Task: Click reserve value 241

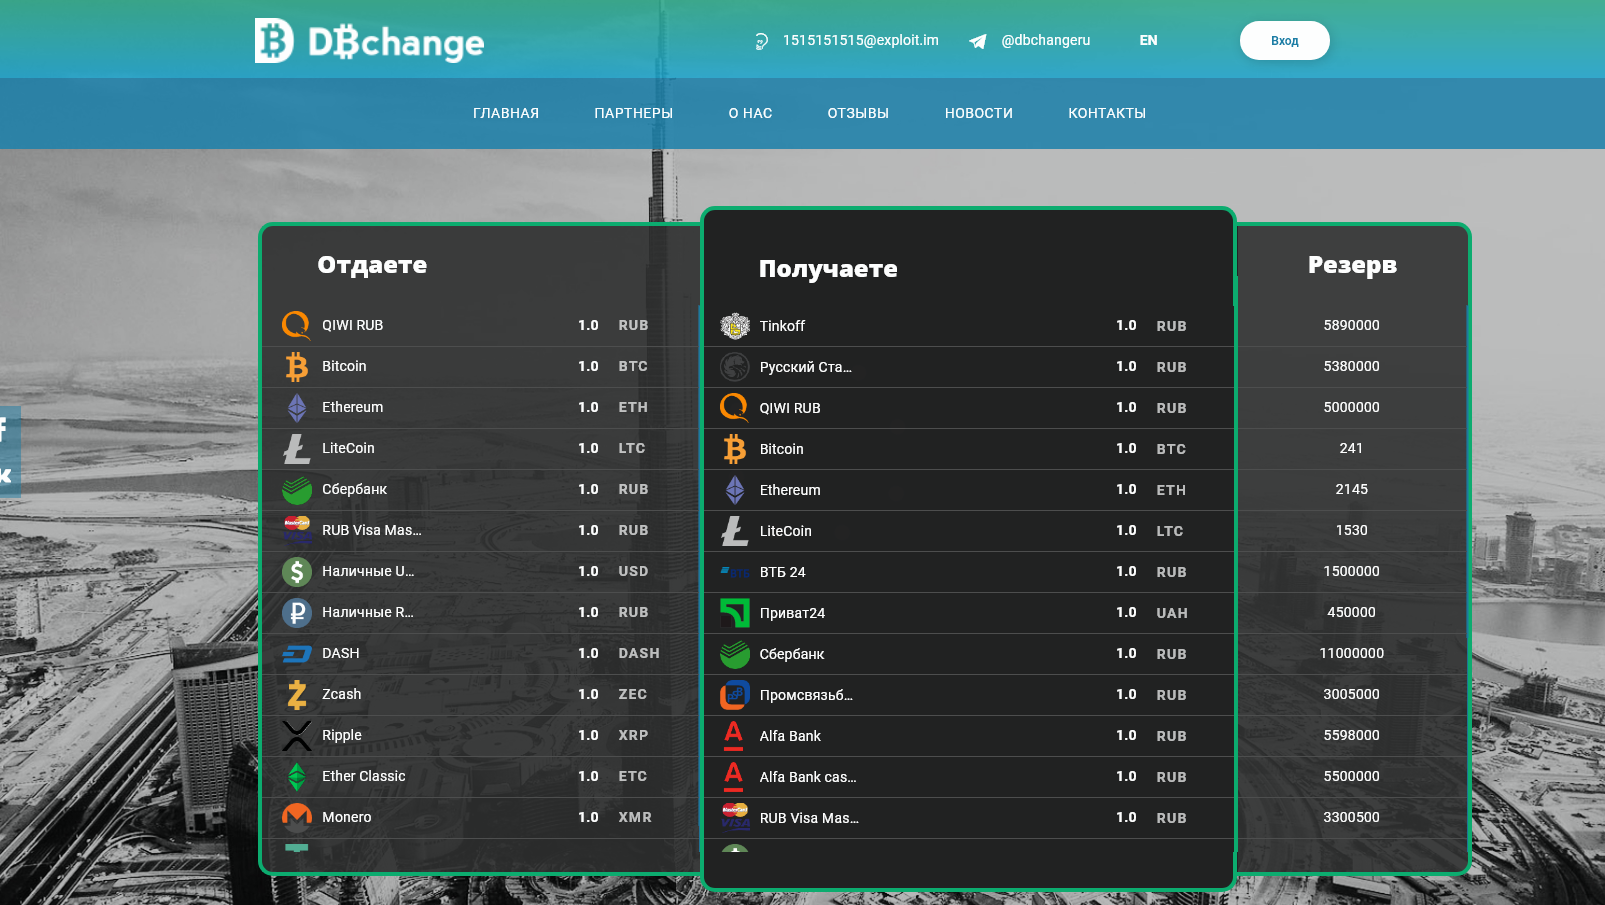Action: (1351, 448)
